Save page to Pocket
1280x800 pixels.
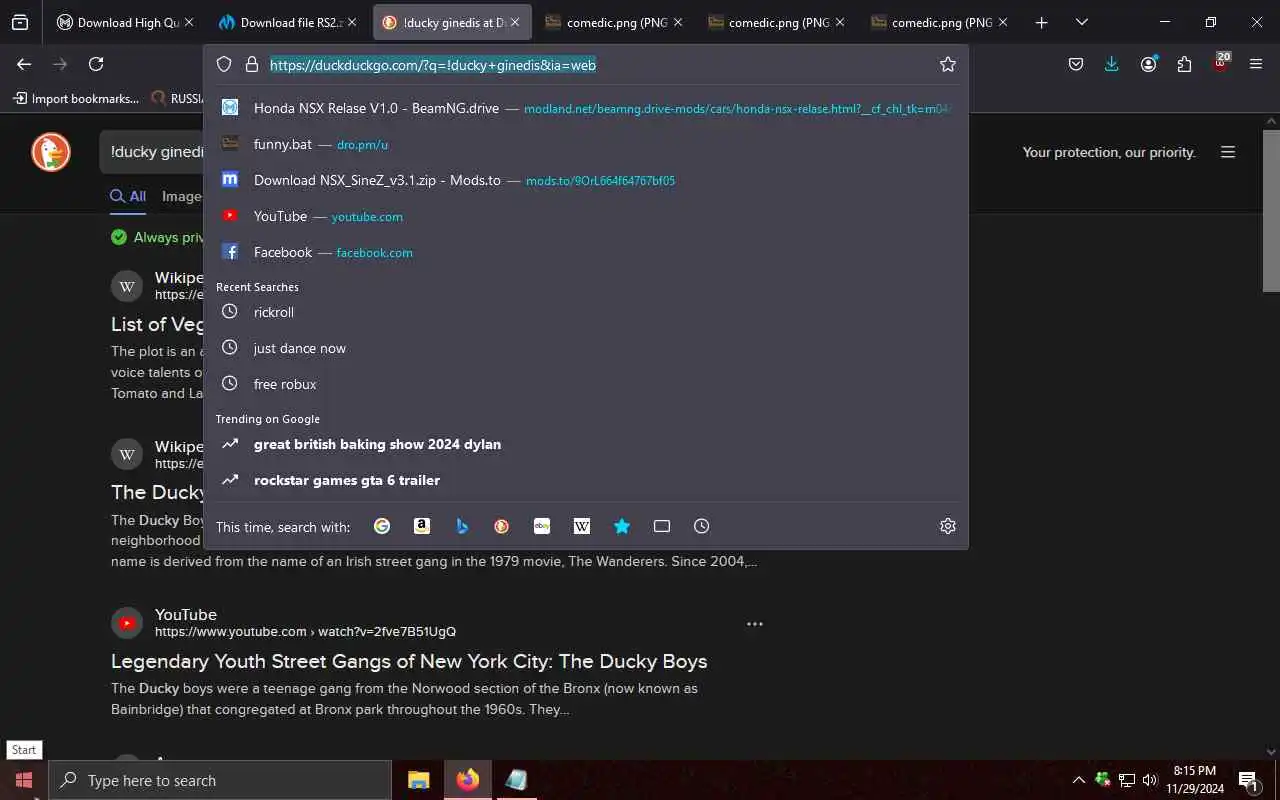pyautogui.click(x=1076, y=64)
